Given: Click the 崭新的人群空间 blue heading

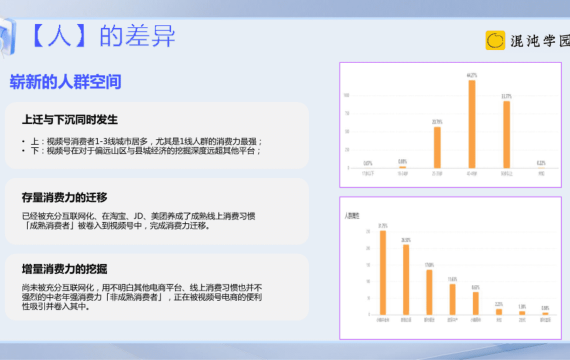Looking at the screenshot, I should coord(65,82).
